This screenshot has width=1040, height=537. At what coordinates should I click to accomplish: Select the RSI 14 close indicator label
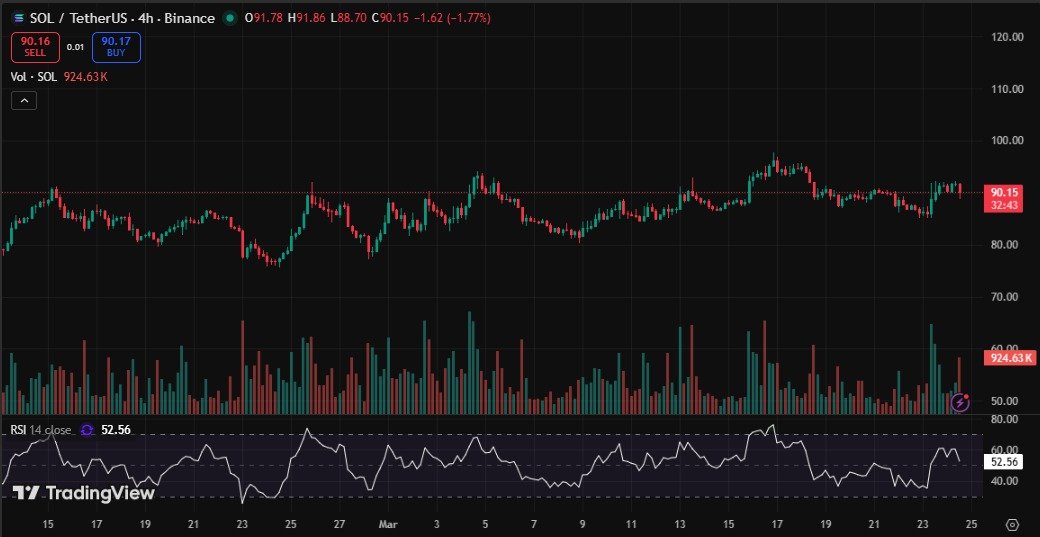click(40, 430)
